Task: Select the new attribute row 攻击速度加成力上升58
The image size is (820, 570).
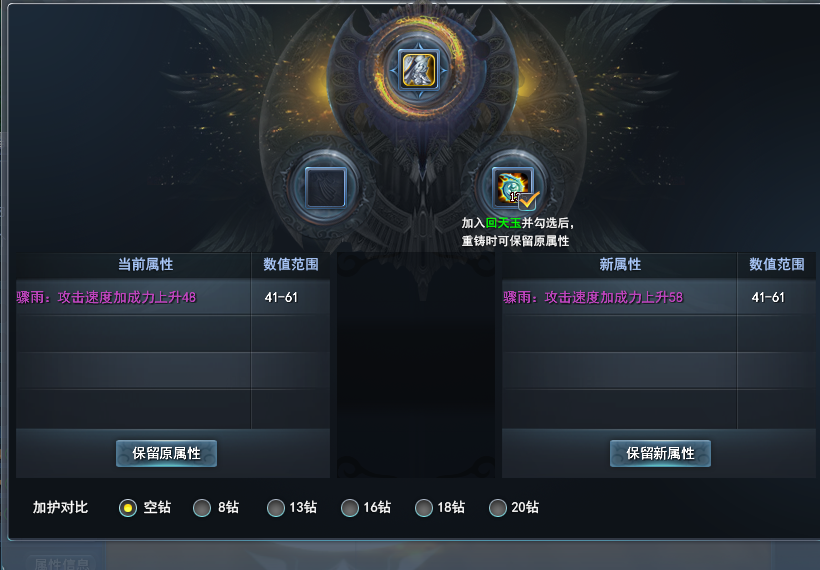Action: tap(659, 297)
